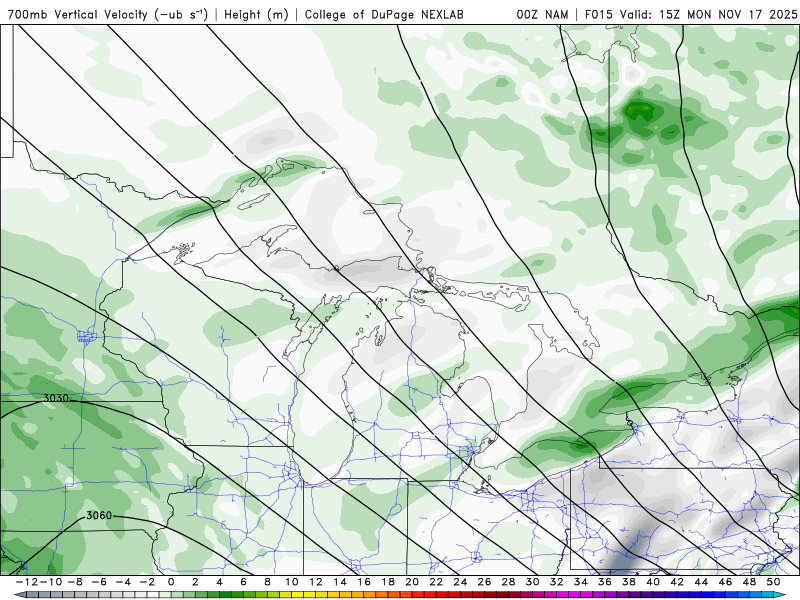Viewport: 800px width, 600px height.
Task: Click the 6 value on color scale
Action: (x=243, y=582)
